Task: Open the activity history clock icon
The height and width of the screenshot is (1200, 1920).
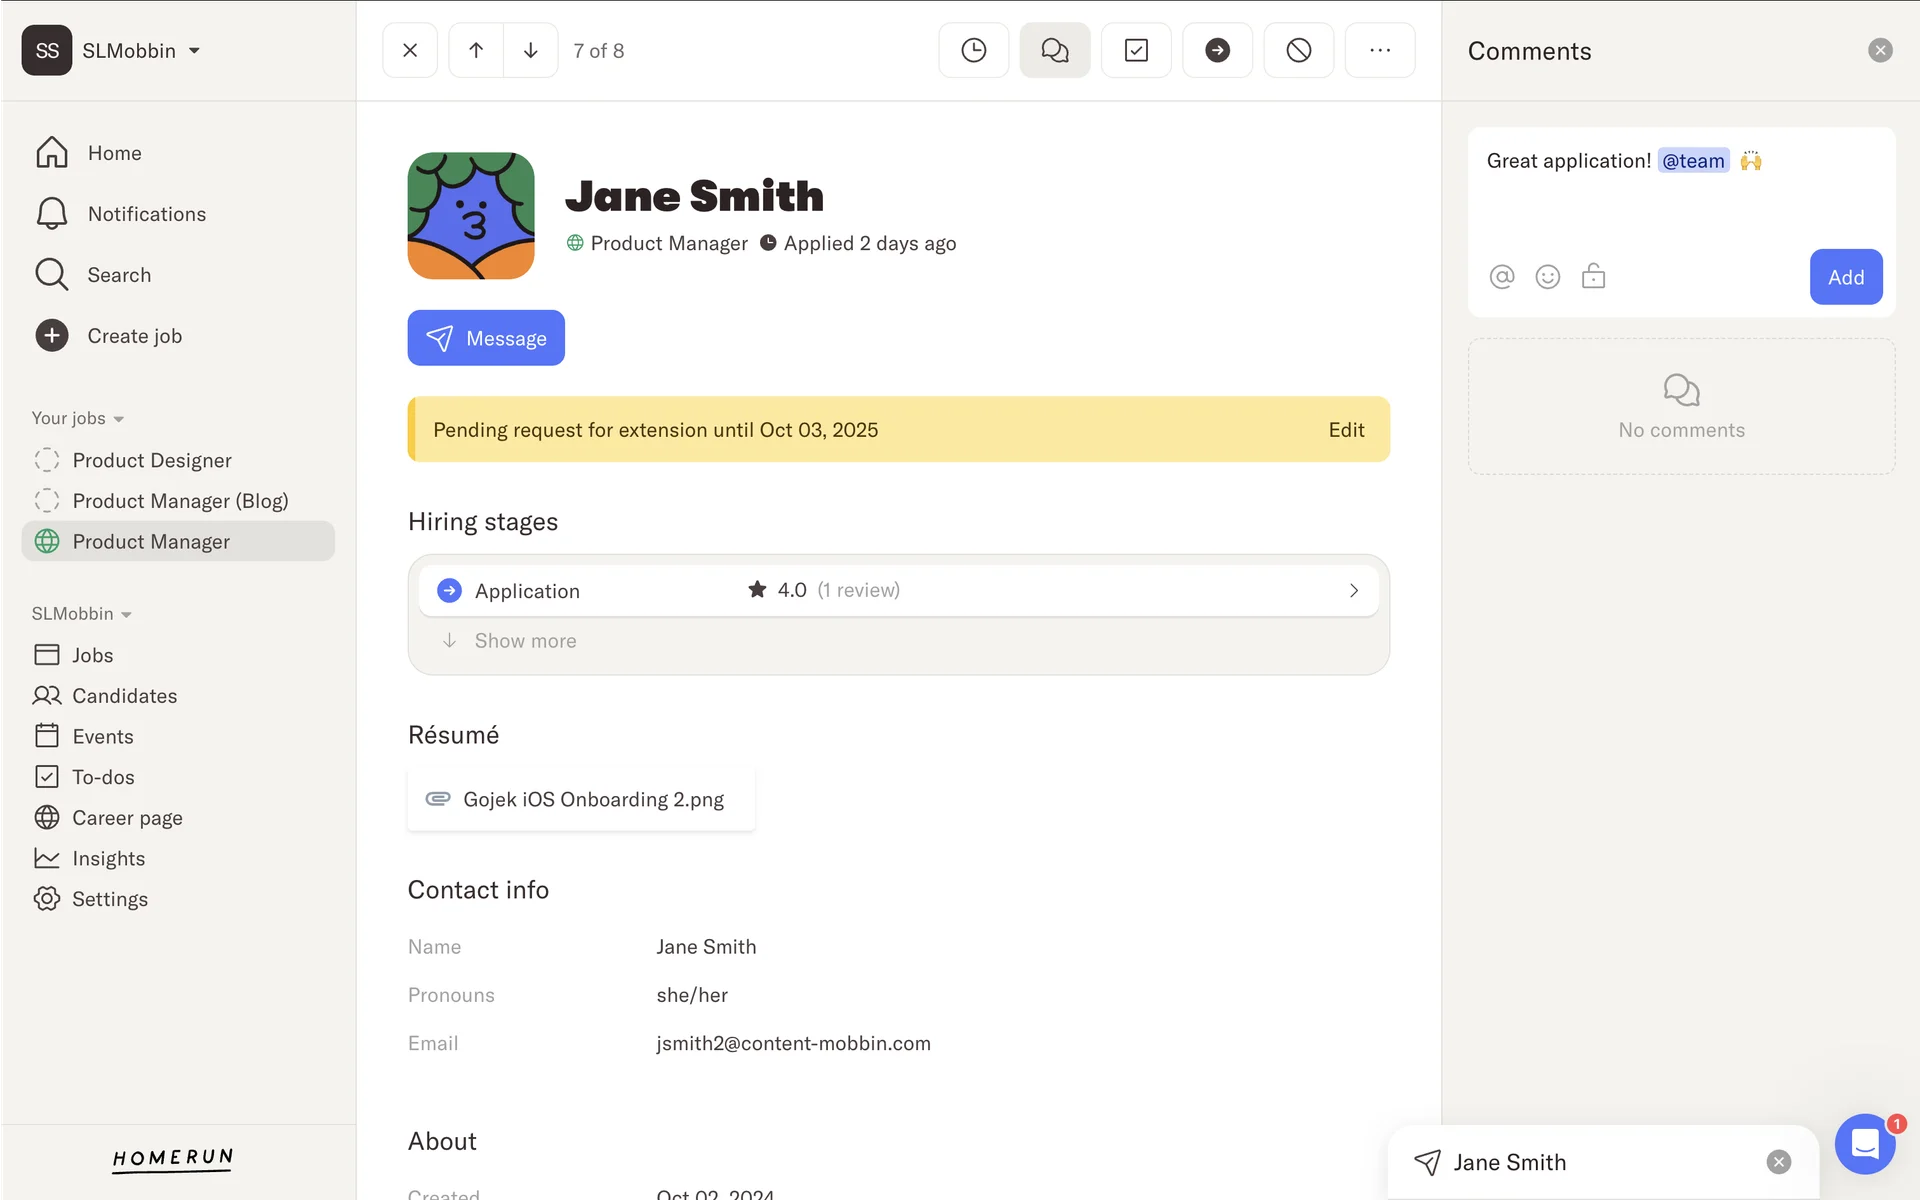Action: coord(973,50)
